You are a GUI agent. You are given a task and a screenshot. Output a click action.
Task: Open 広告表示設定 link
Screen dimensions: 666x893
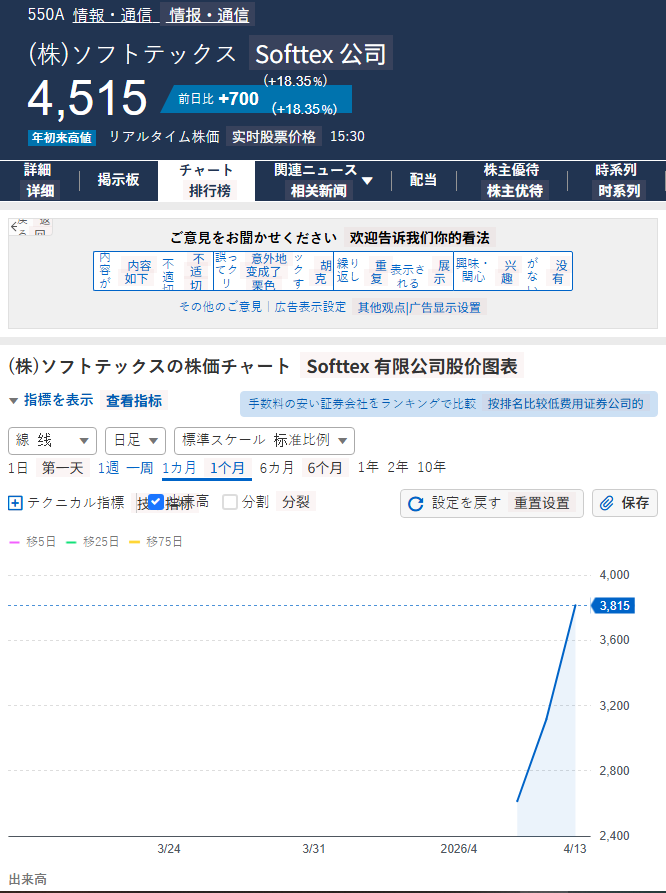coord(310,307)
